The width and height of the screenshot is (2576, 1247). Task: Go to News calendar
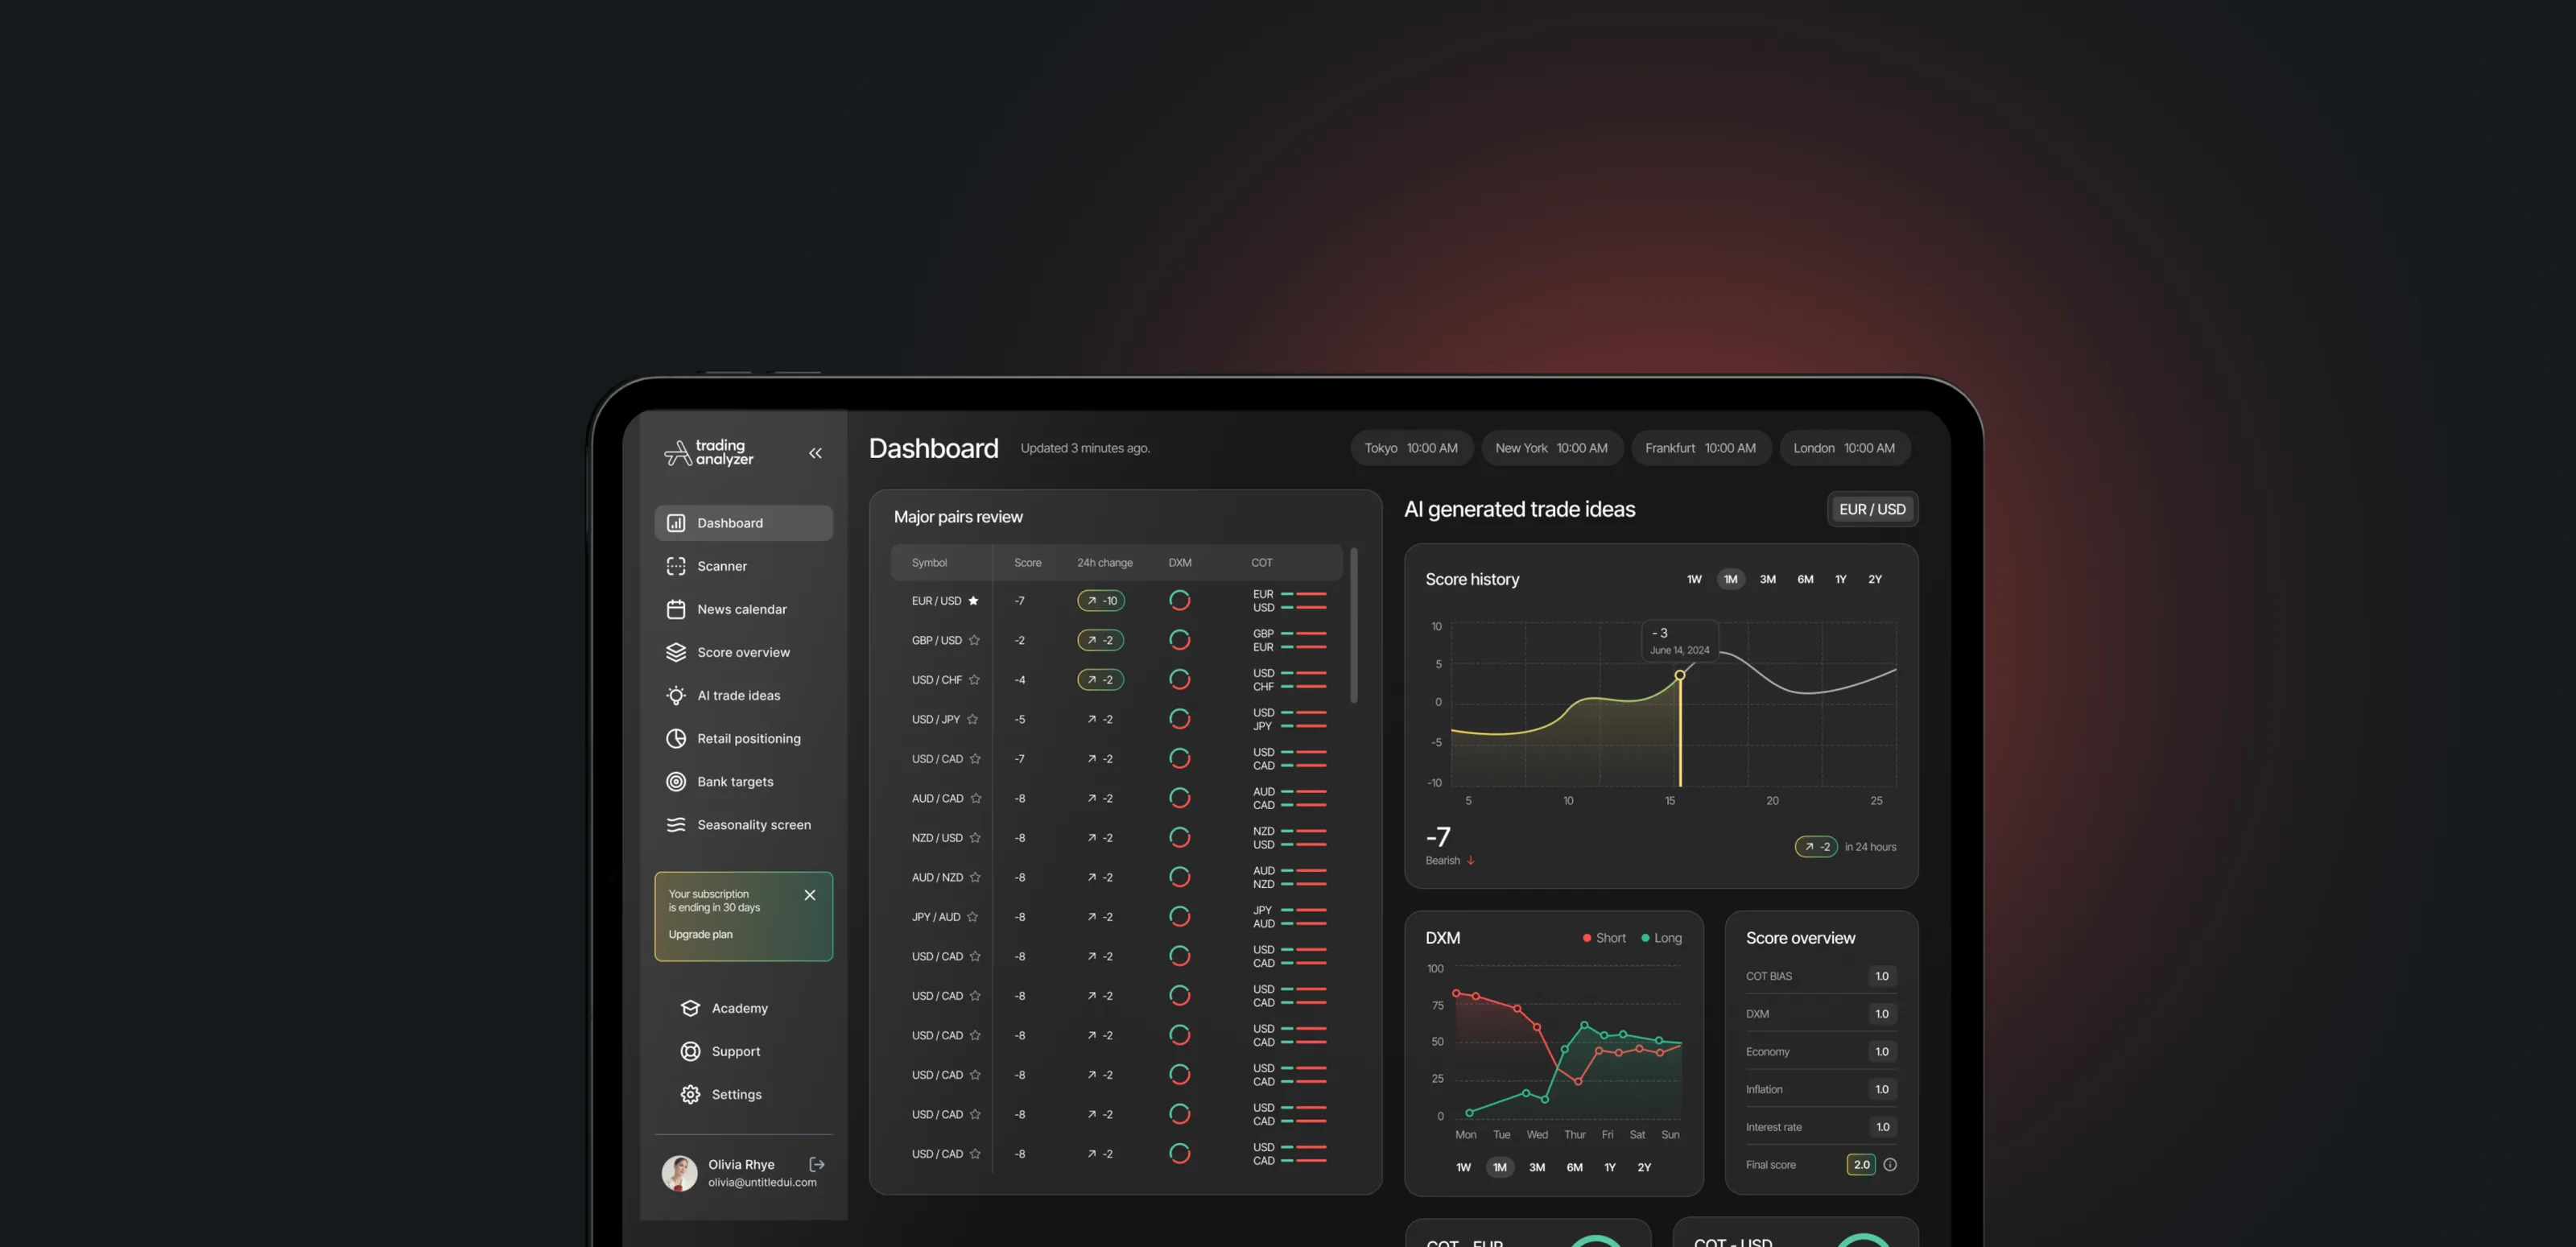click(x=743, y=609)
